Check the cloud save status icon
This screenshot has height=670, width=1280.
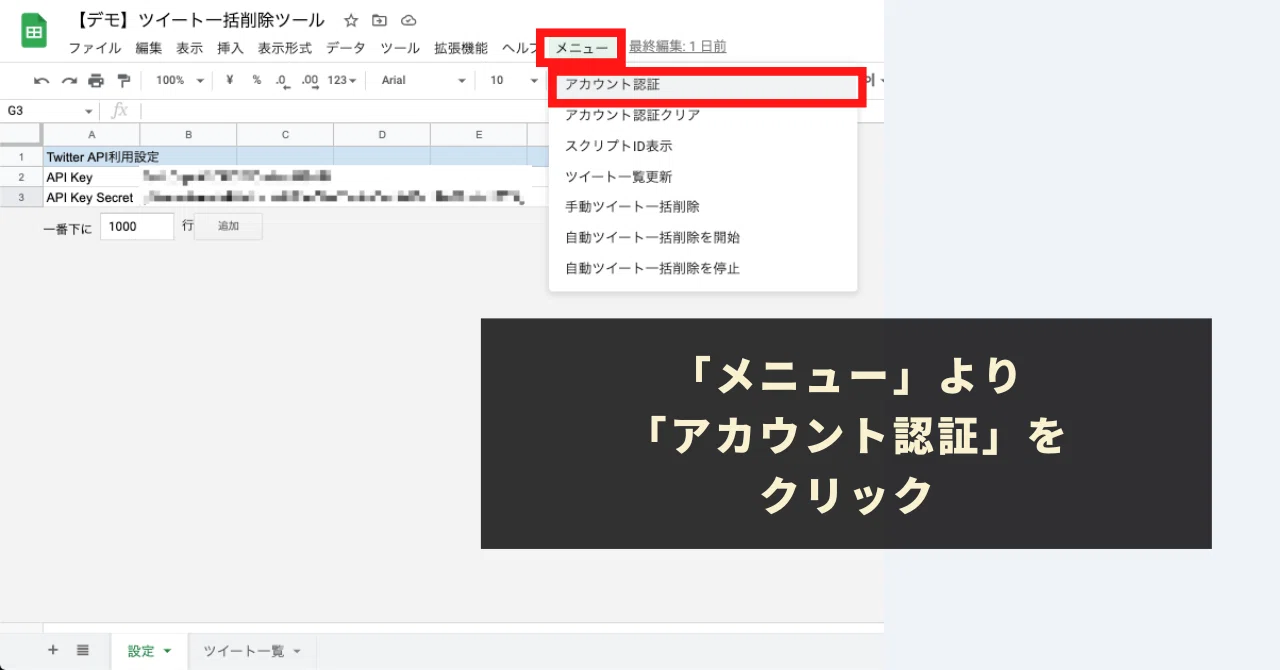pos(408,20)
